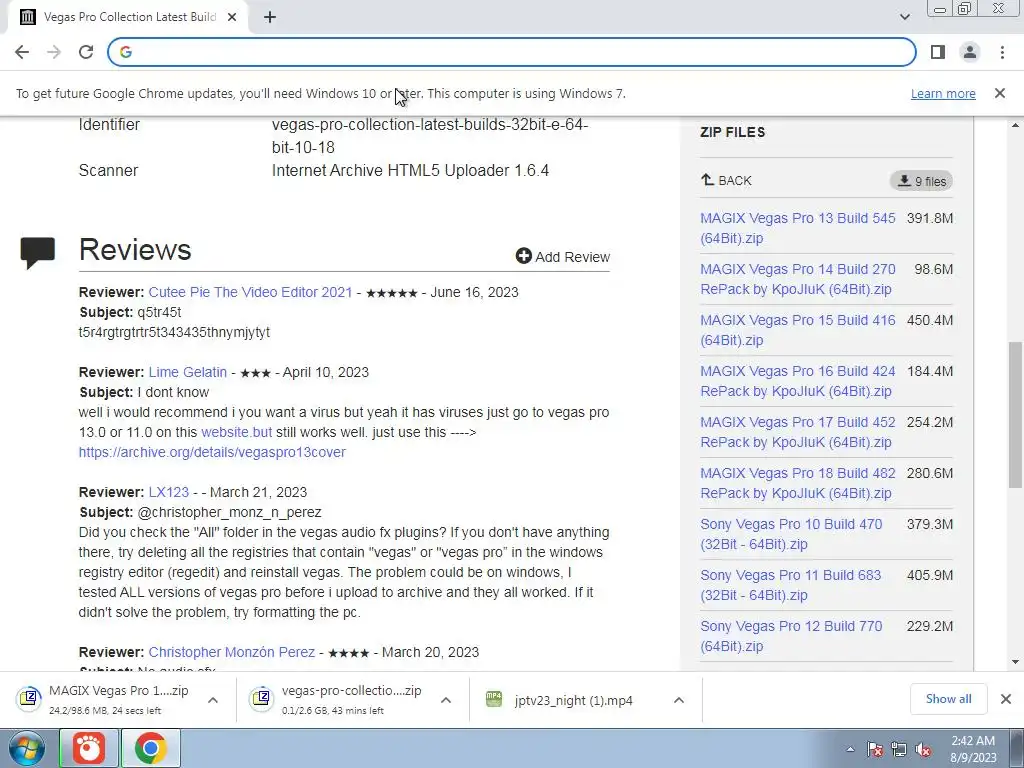Open a new browser tab
Image resolution: width=1024 pixels, height=768 pixels.
point(270,17)
